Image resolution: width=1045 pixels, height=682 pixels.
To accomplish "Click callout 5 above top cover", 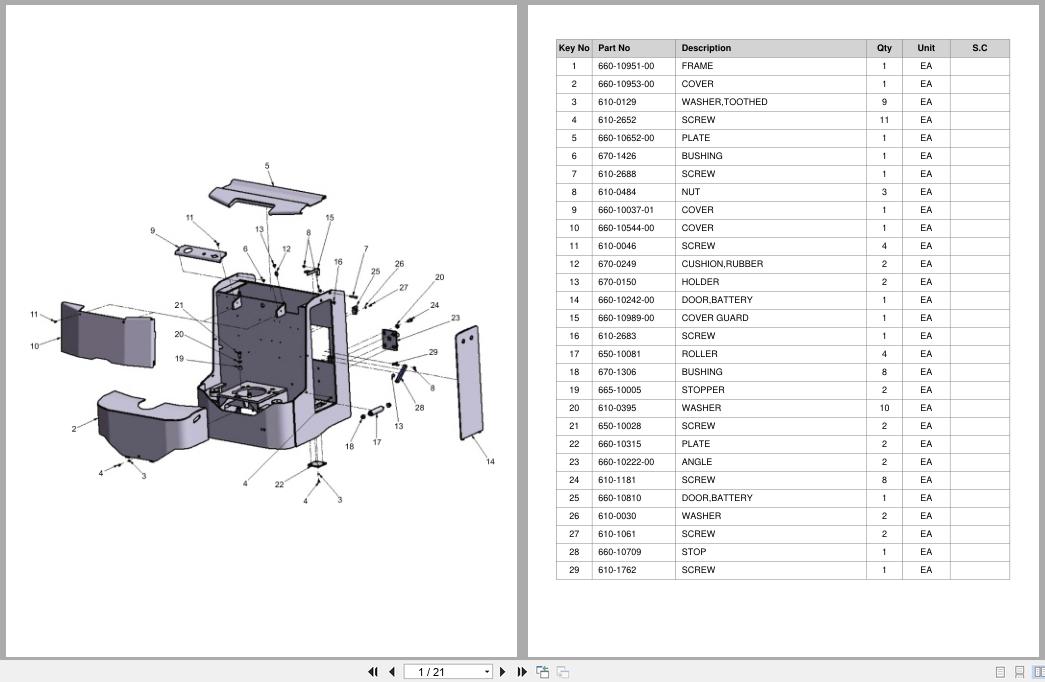I will (267, 166).
